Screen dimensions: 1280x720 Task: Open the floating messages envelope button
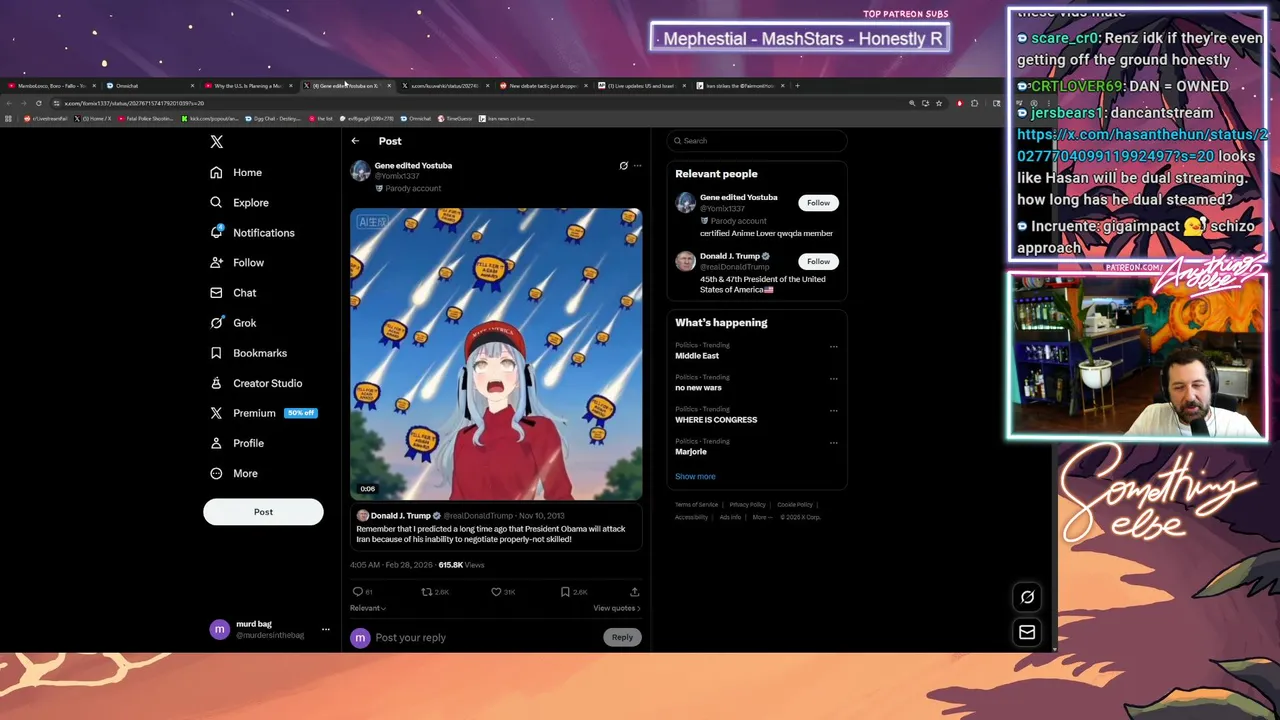point(1027,632)
